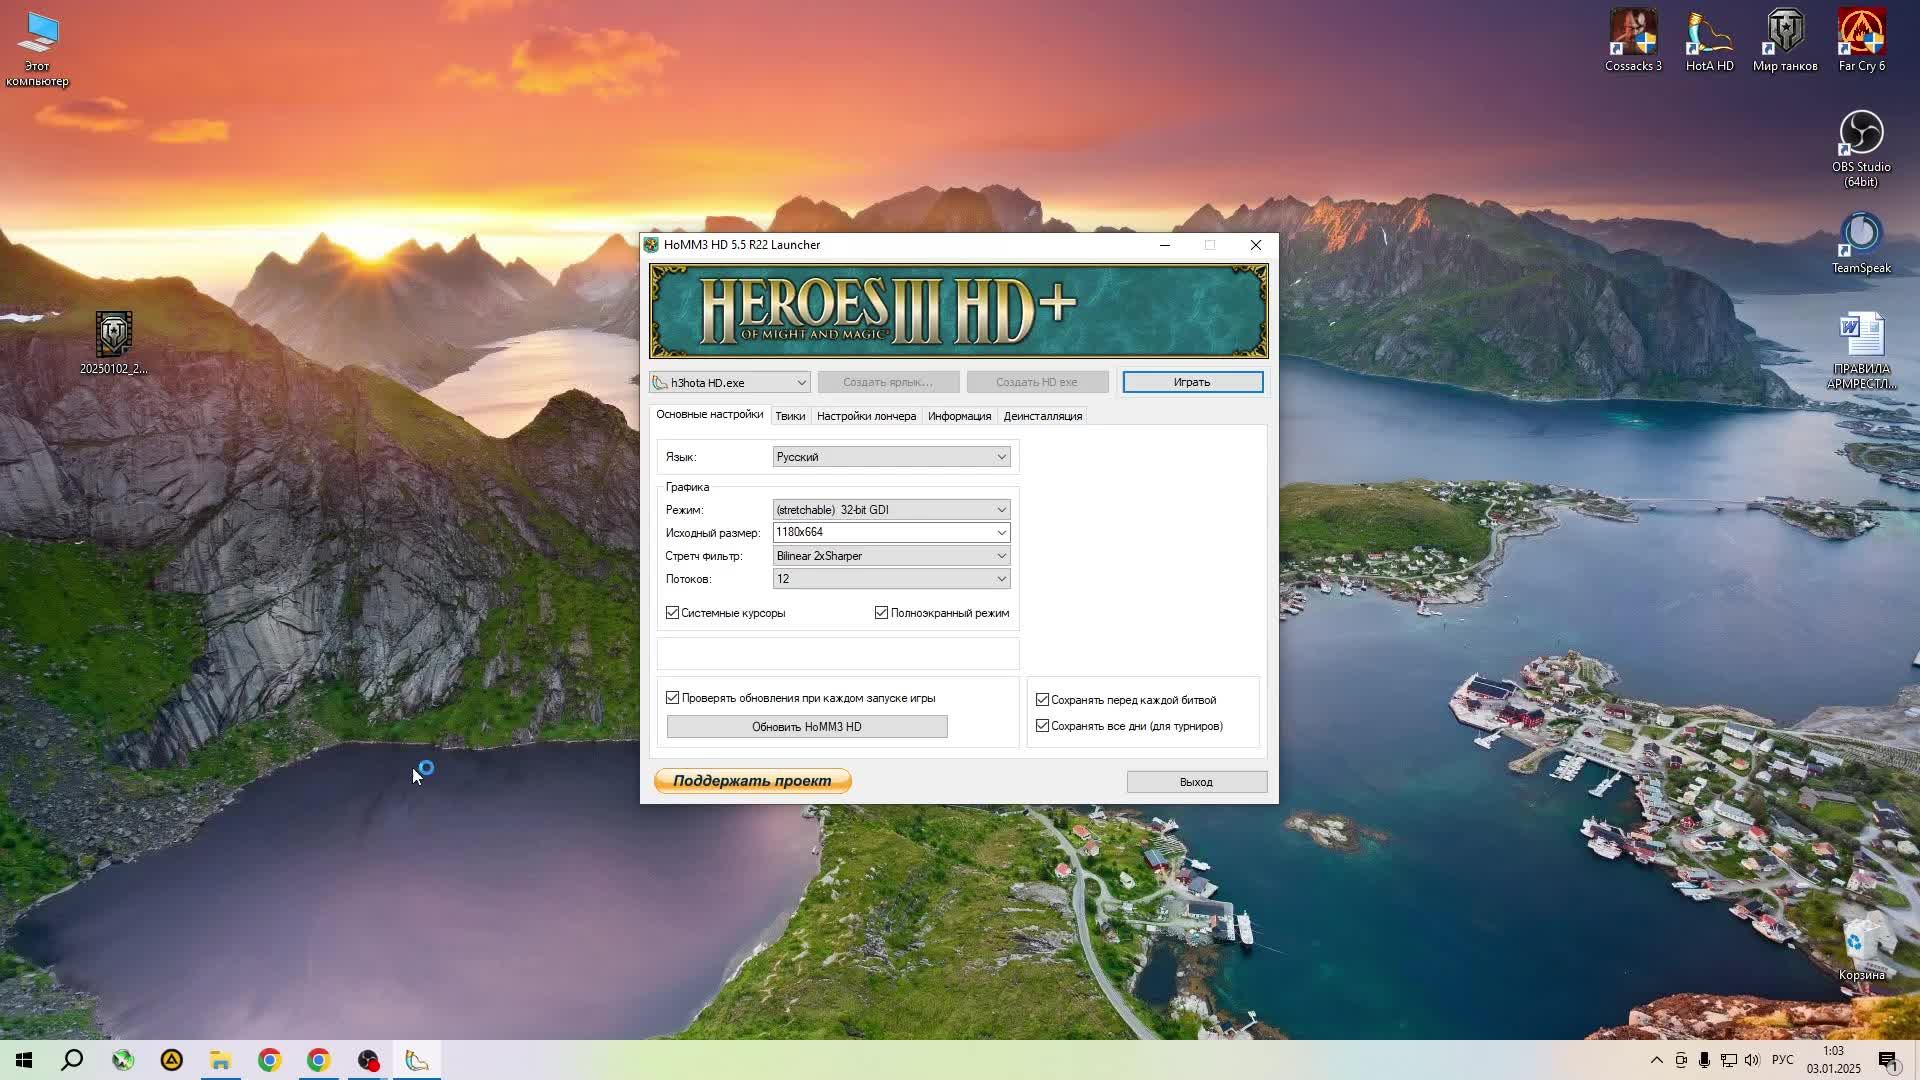Select the Мир танков desktop icon
Screen dimensions: 1920x1080
pyautogui.click(x=1785, y=40)
